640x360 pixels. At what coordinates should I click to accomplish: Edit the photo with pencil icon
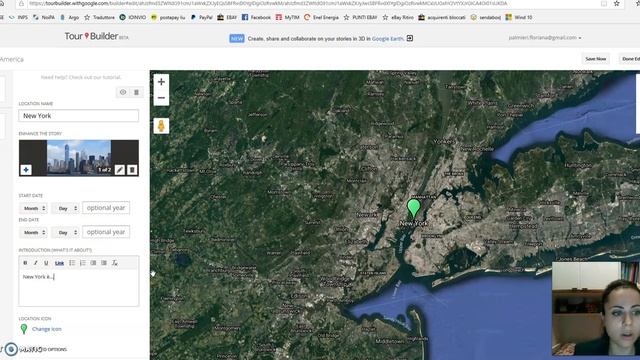[120, 170]
